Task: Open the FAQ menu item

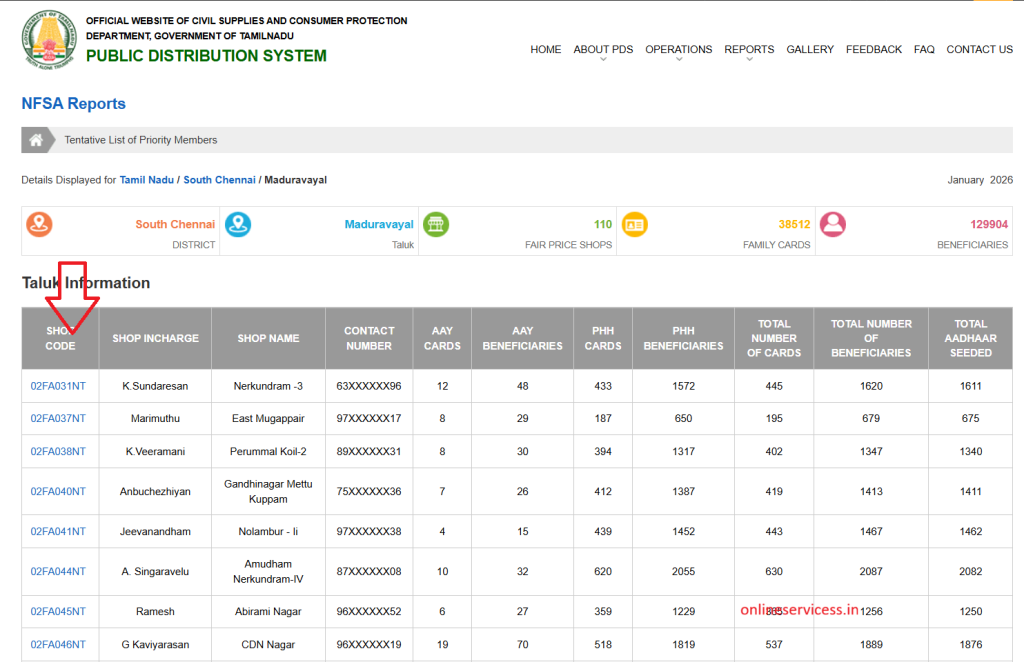Action: (x=924, y=50)
